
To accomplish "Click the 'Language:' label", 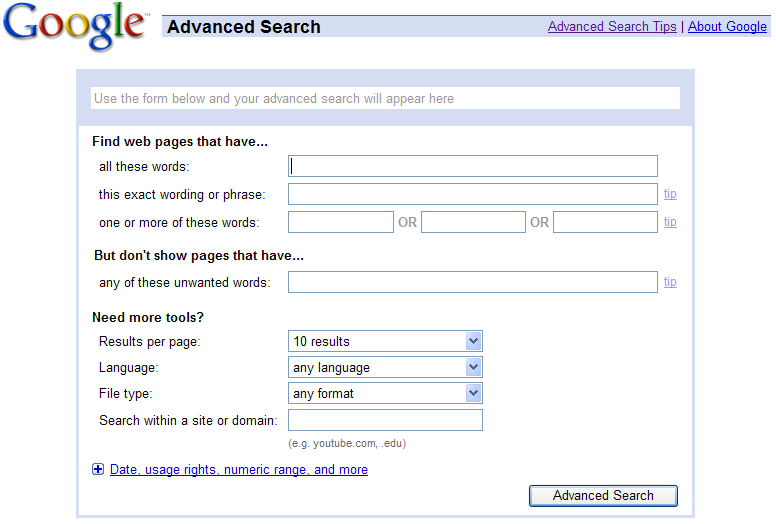I will point(128,368).
